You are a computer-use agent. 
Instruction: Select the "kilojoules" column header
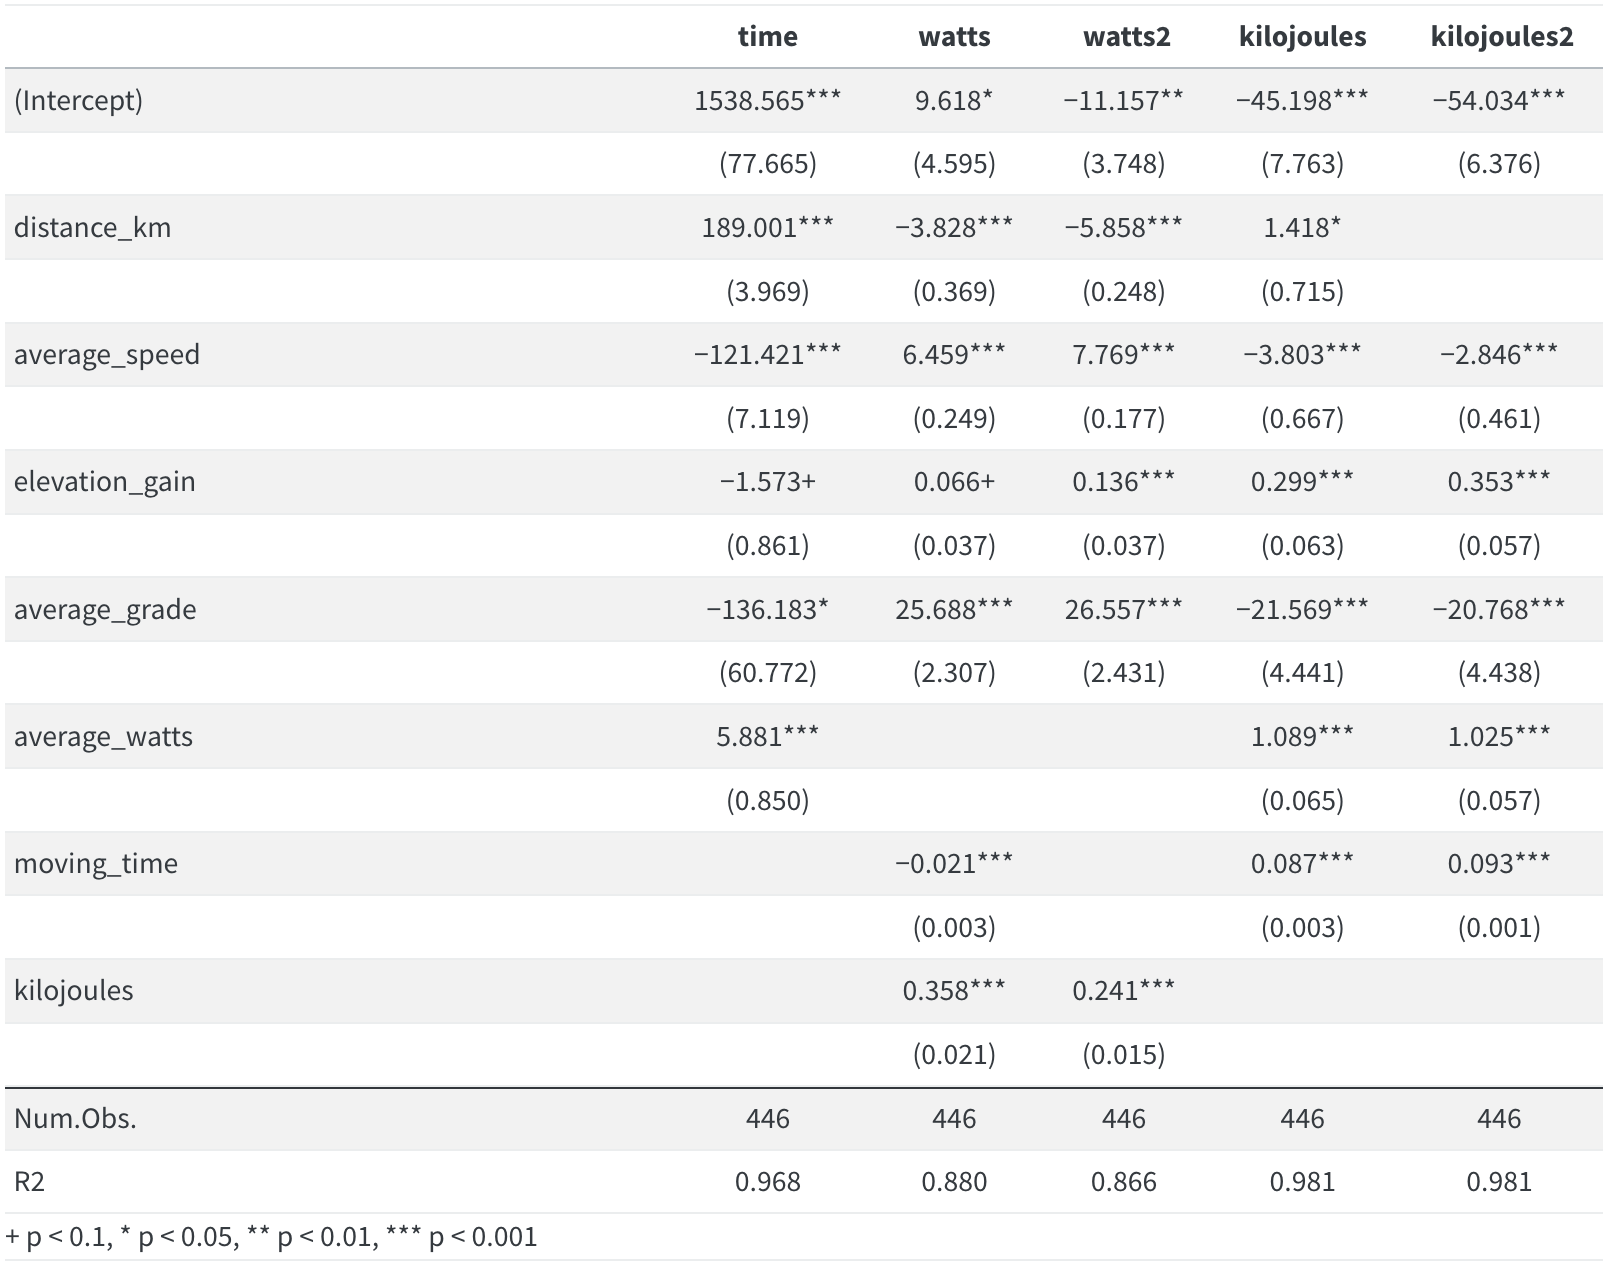(x=1302, y=37)
